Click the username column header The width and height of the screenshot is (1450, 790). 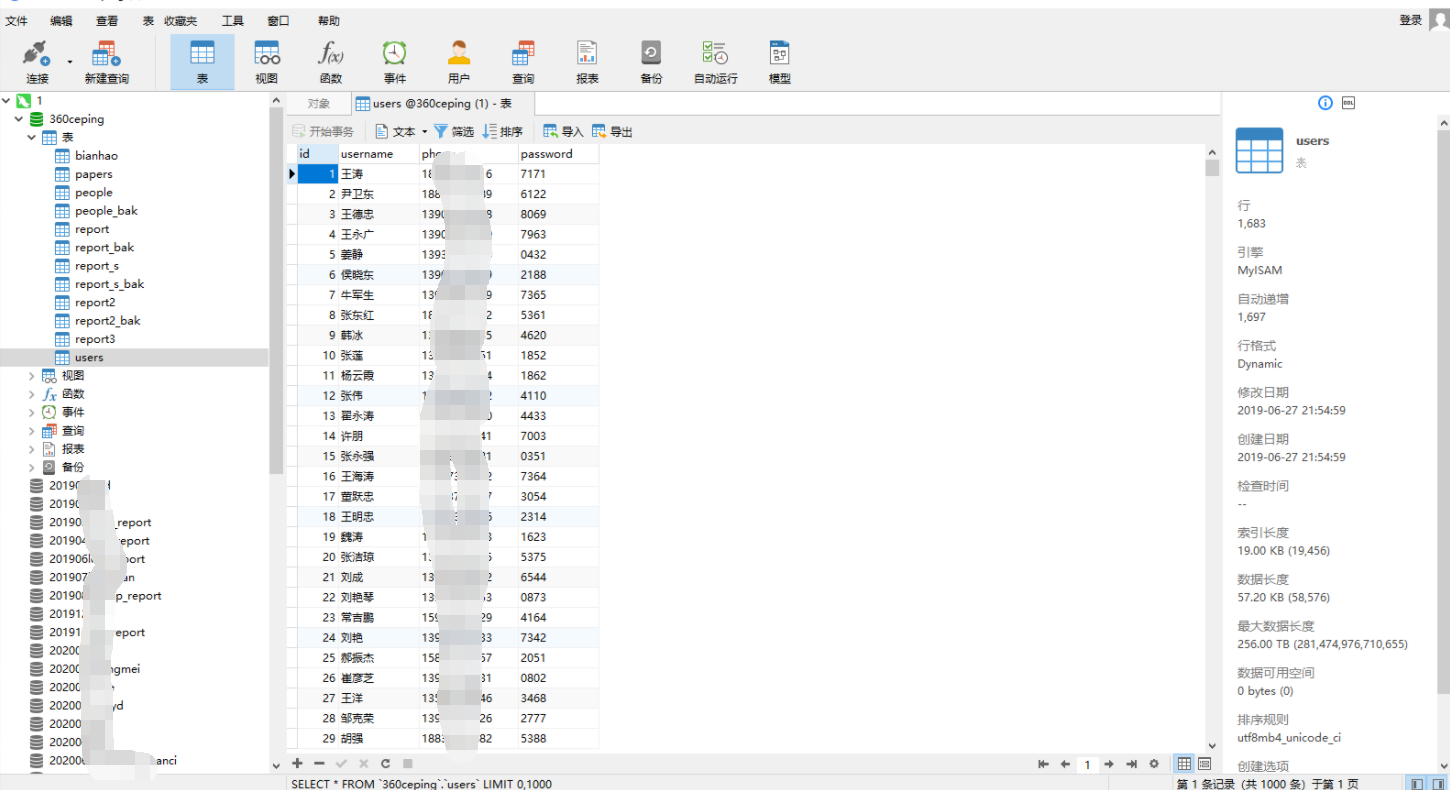[378, 154]
